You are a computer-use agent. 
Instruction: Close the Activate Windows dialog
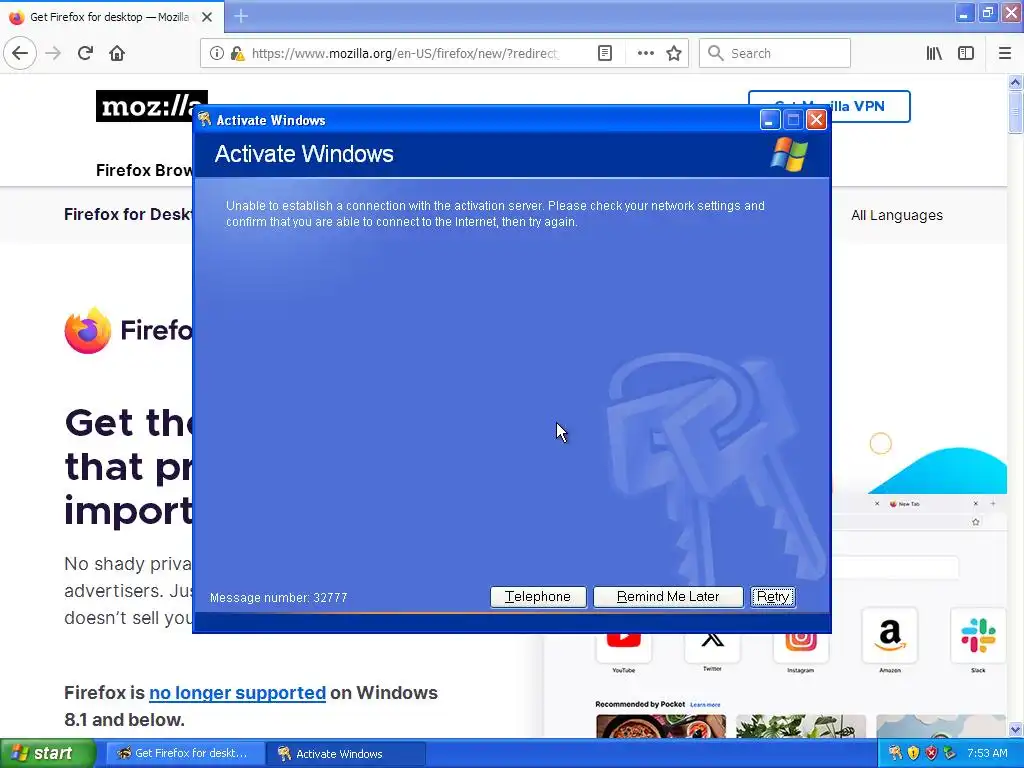click(816, 120)
